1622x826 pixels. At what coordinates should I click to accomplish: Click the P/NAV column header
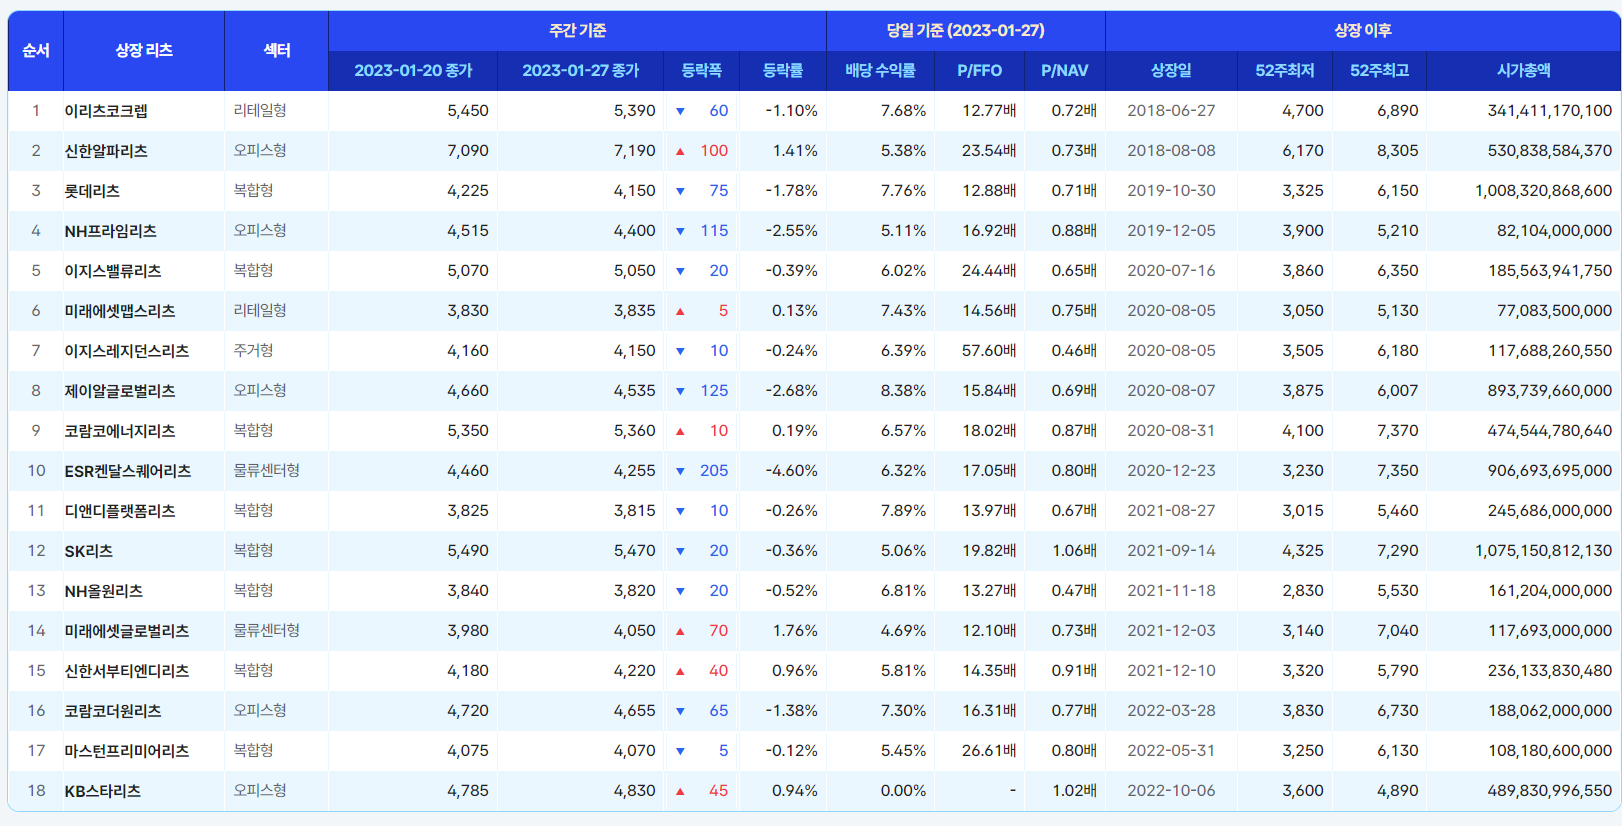[1065, 71]
